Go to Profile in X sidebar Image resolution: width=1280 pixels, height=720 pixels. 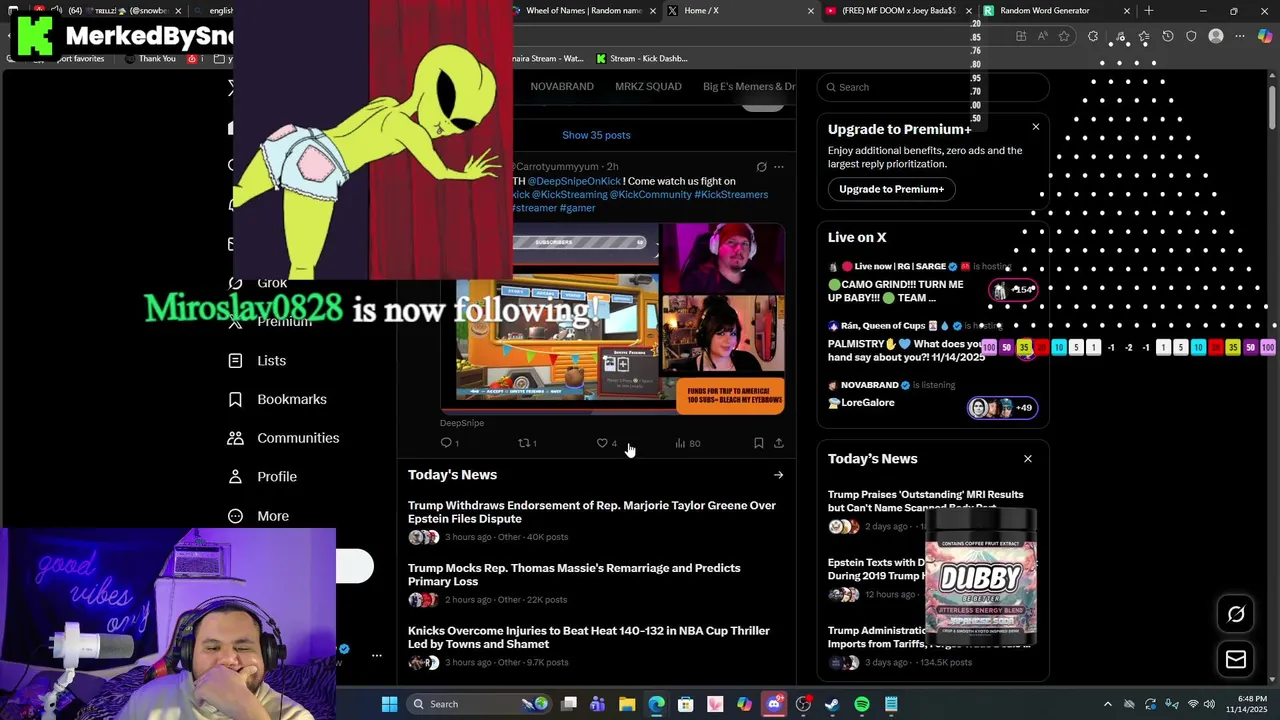coord(262,477)
